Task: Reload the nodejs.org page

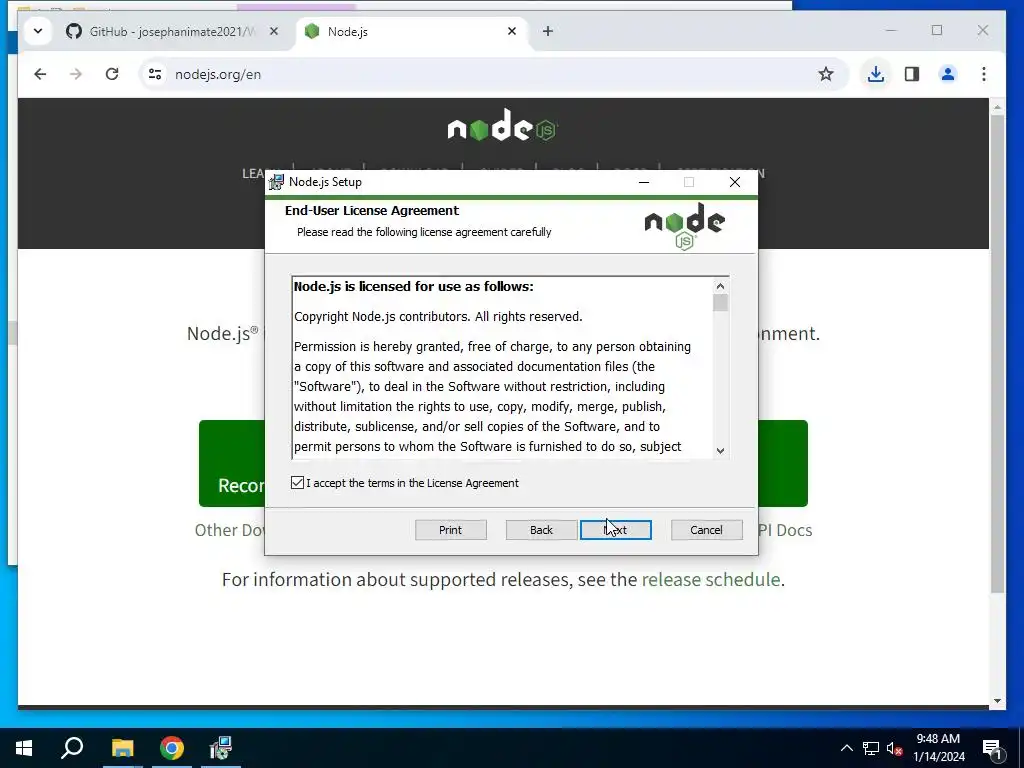Action: (x=112, y=74)
